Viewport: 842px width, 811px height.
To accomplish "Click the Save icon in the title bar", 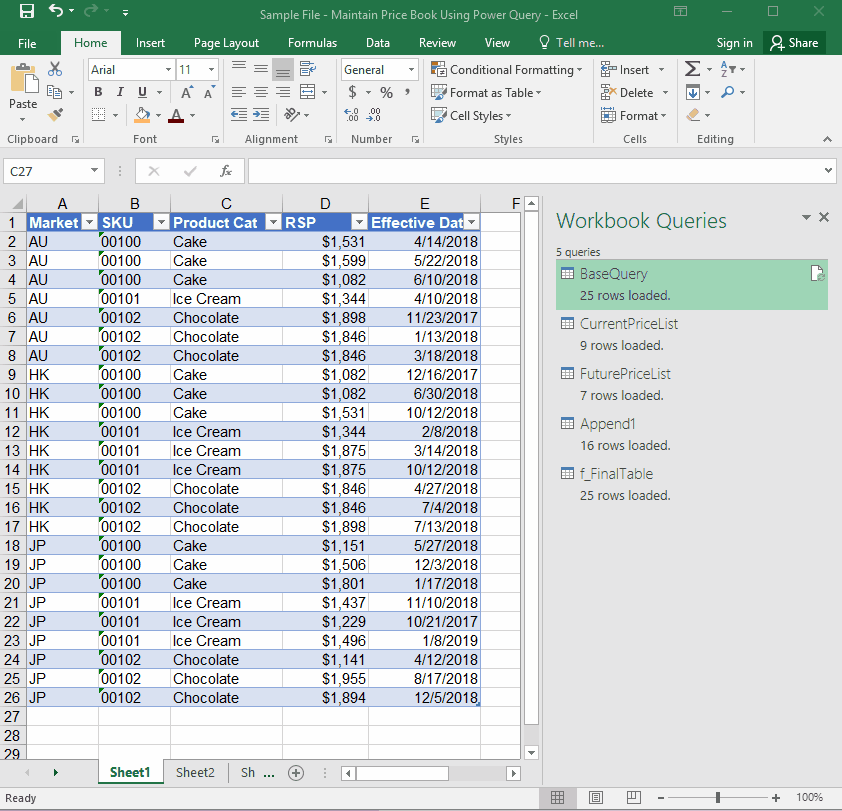I will tap(27, 12).
